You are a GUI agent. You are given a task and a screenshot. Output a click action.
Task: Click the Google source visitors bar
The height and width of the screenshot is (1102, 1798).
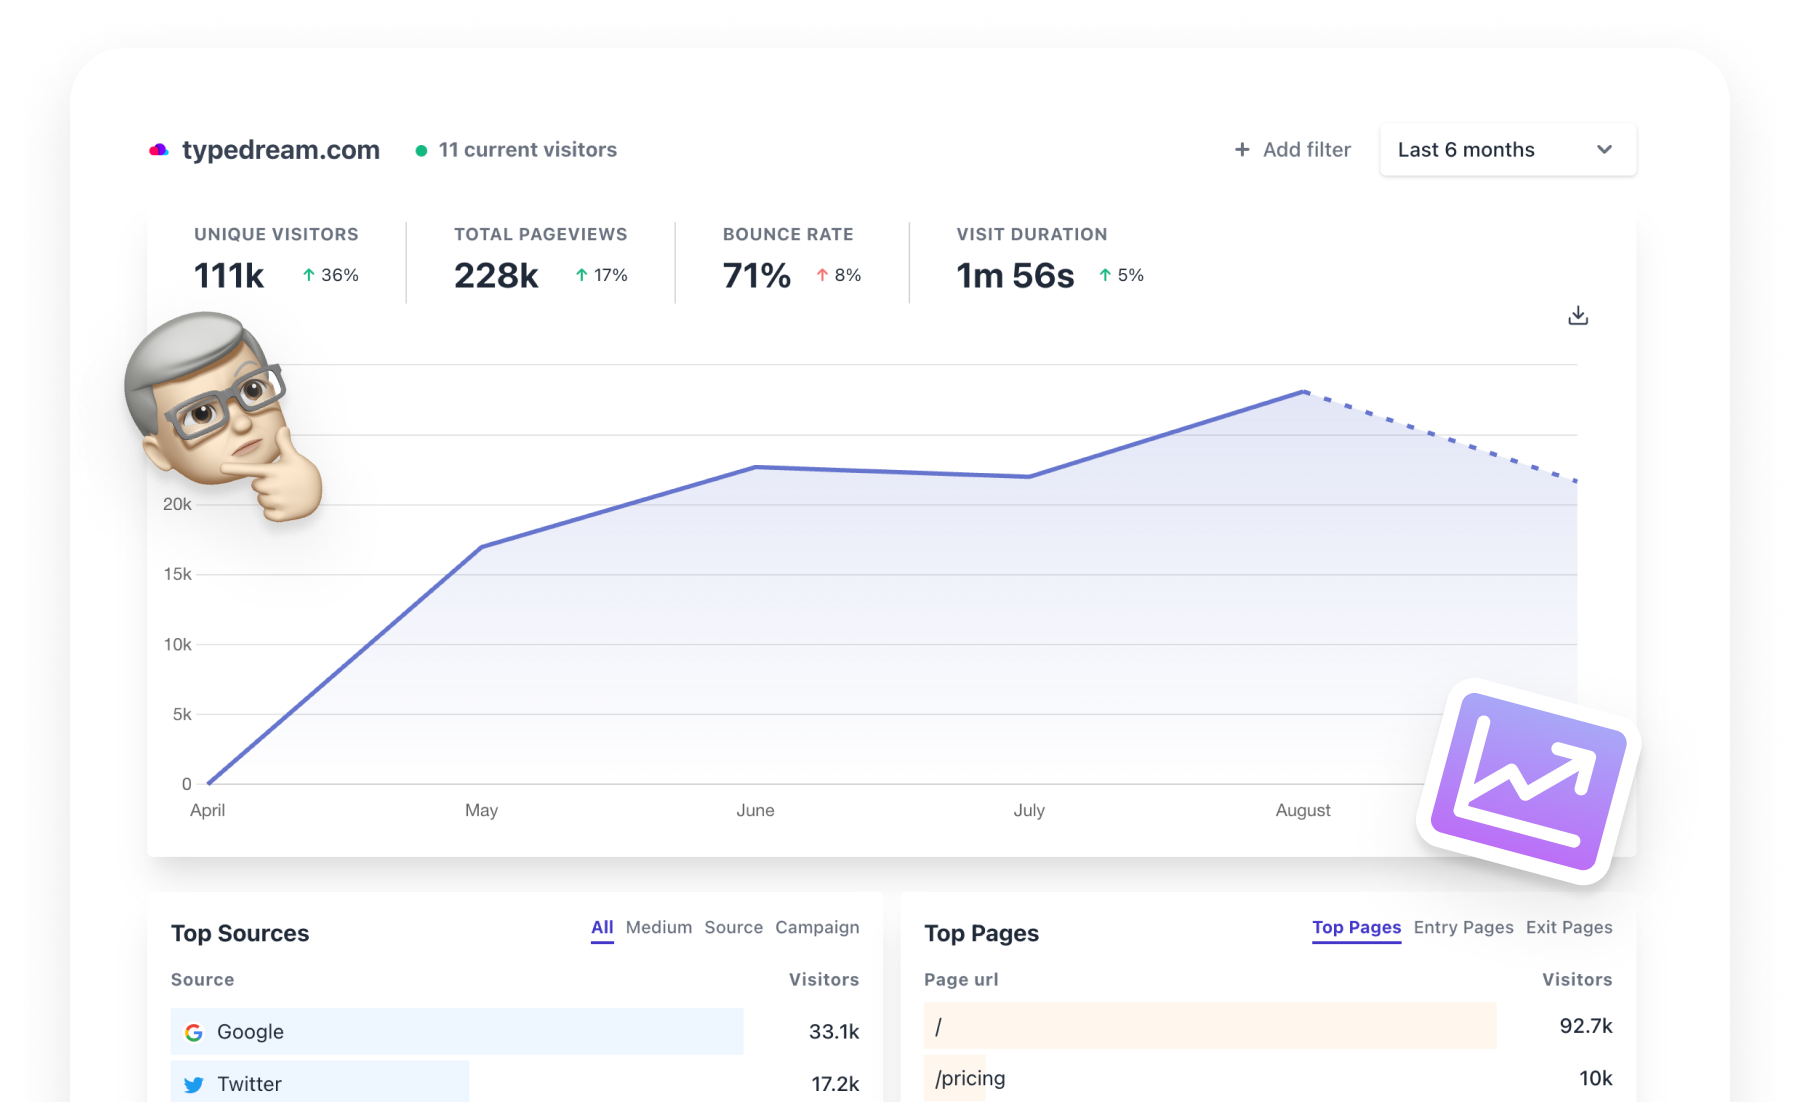[457, 1031]
